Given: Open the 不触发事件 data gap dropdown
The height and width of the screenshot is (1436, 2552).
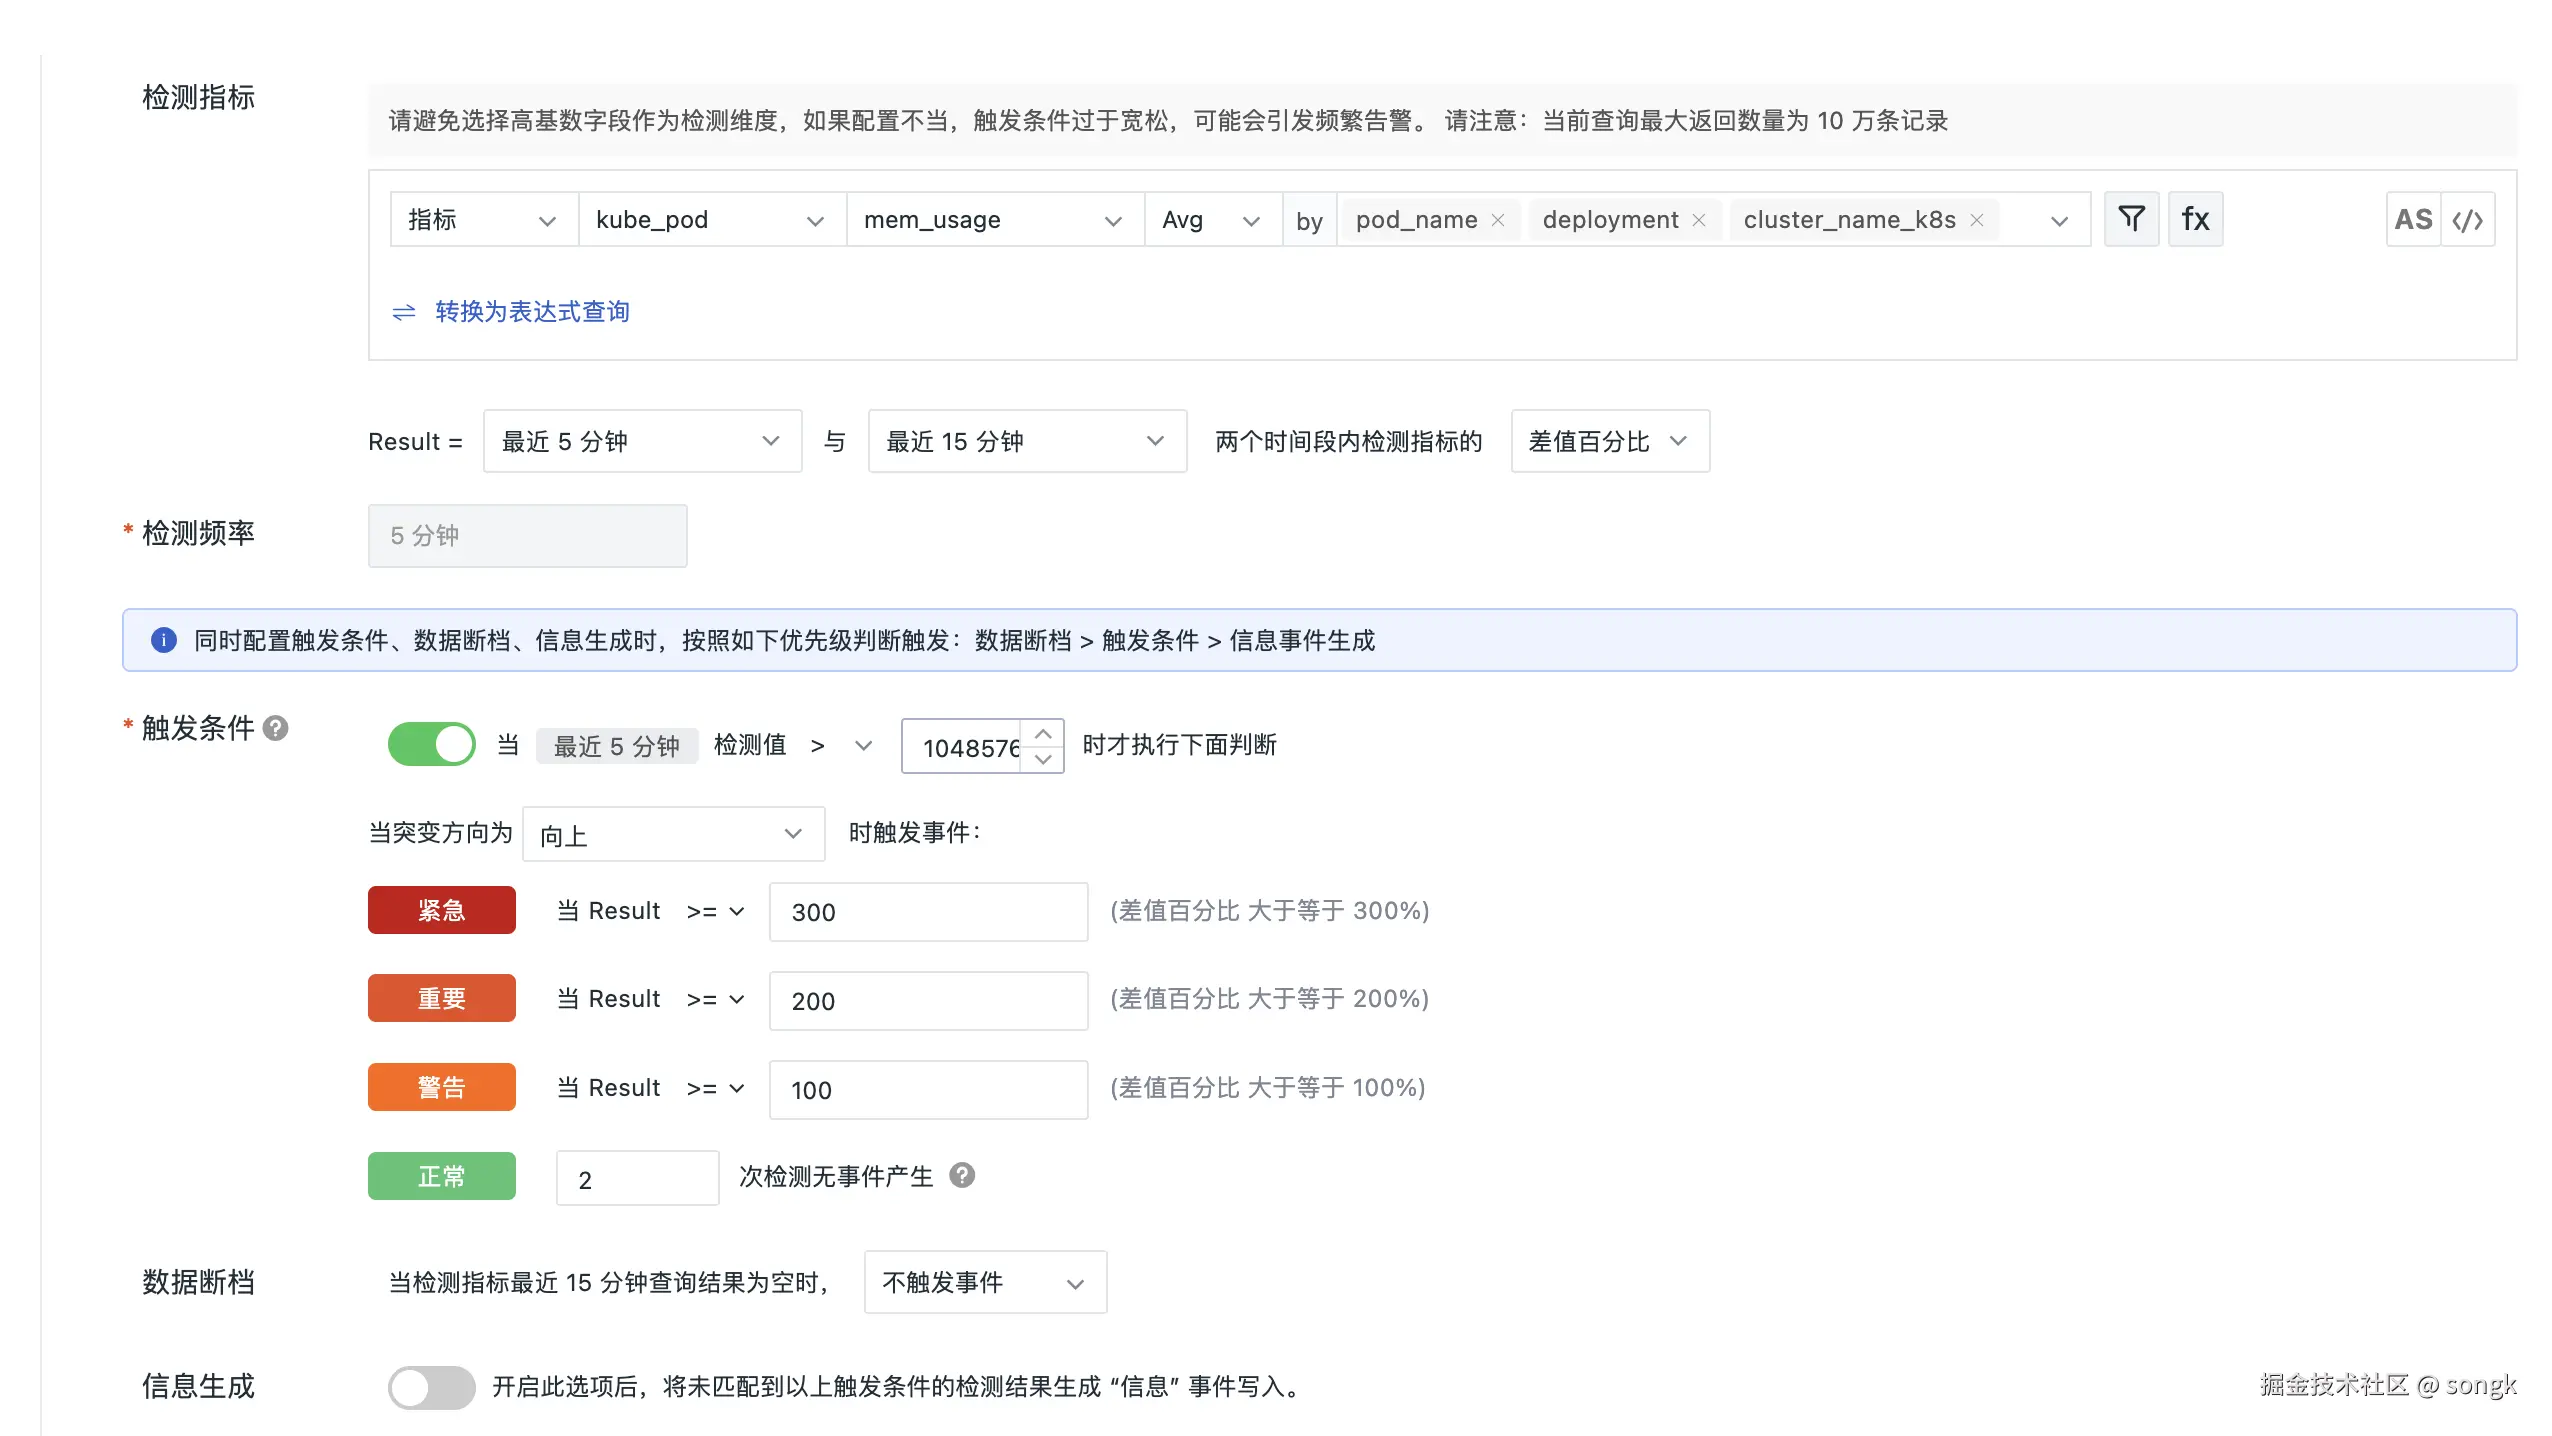Looking at the screenshot, I should point(984,1282).
